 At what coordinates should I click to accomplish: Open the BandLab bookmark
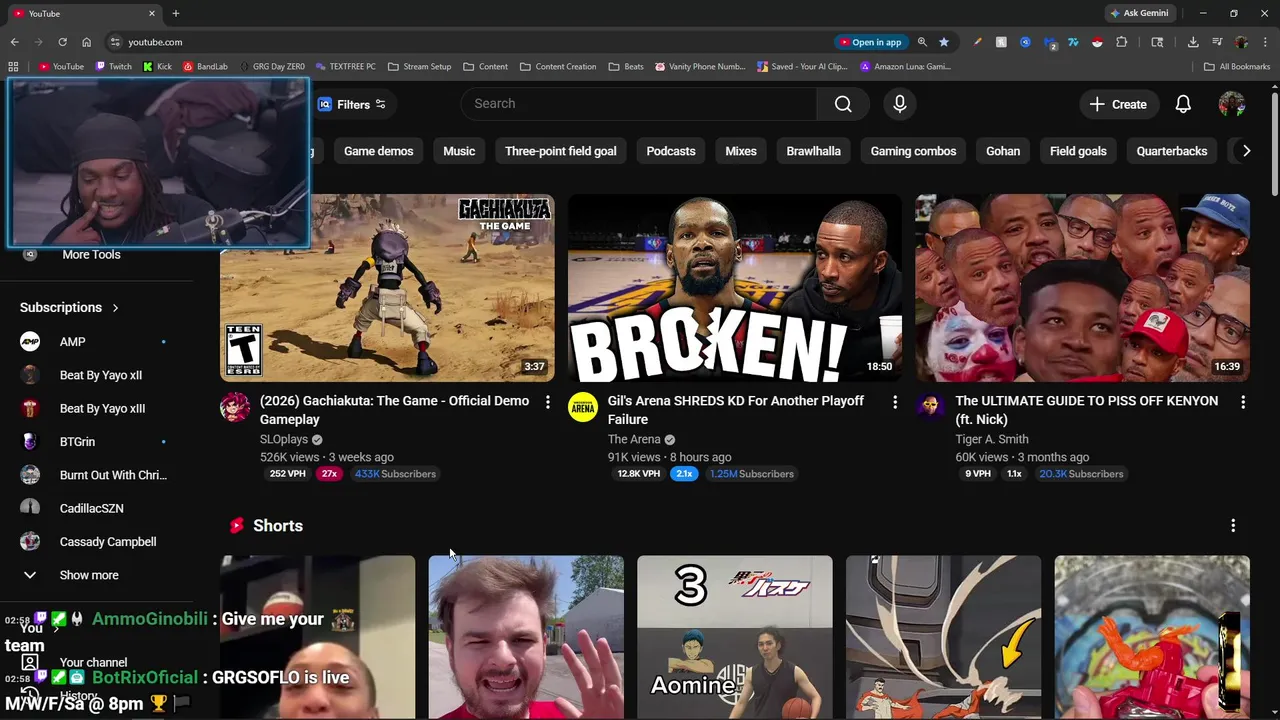pos(206,67)
